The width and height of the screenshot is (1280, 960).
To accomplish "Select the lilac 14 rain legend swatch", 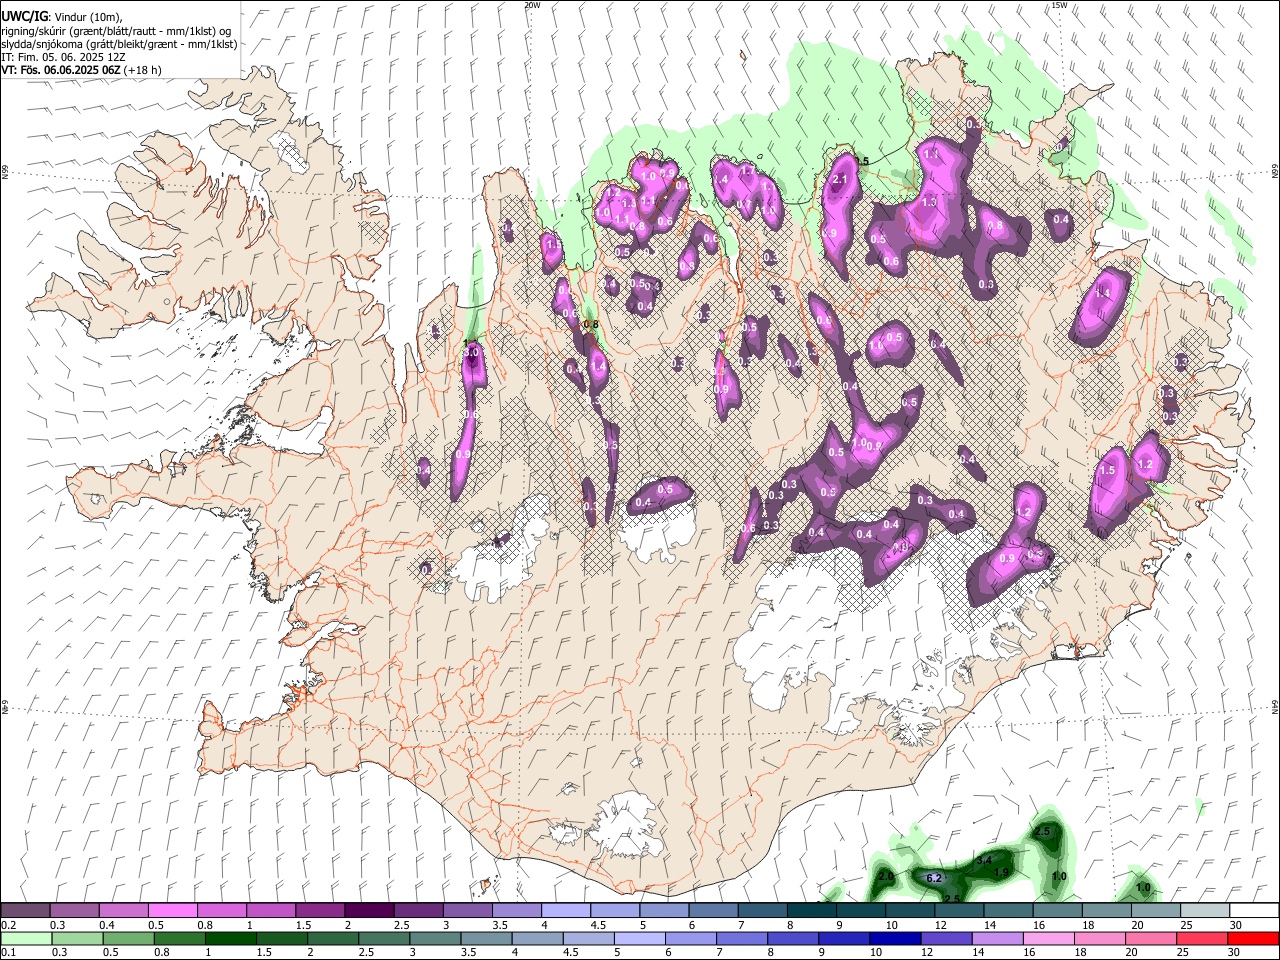I will coord(998,938).
